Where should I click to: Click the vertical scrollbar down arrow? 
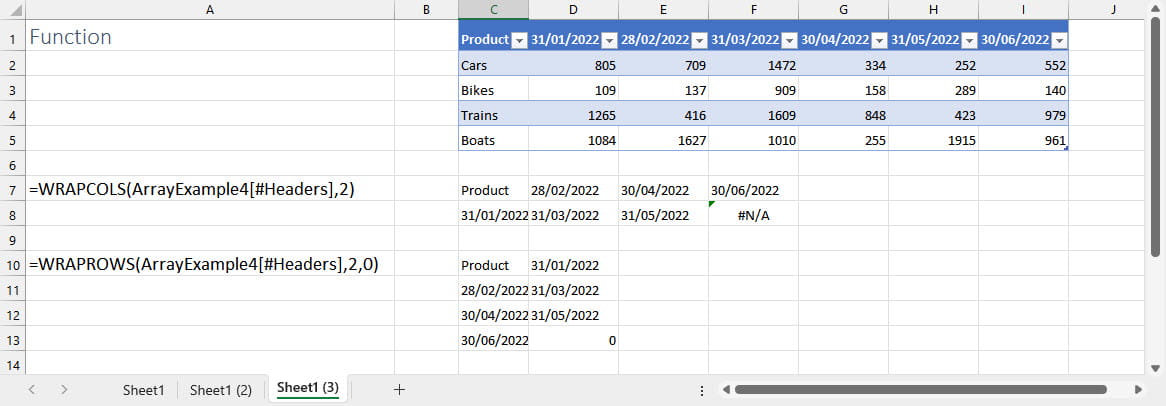pyautogui.click(x=1157, y=367)
